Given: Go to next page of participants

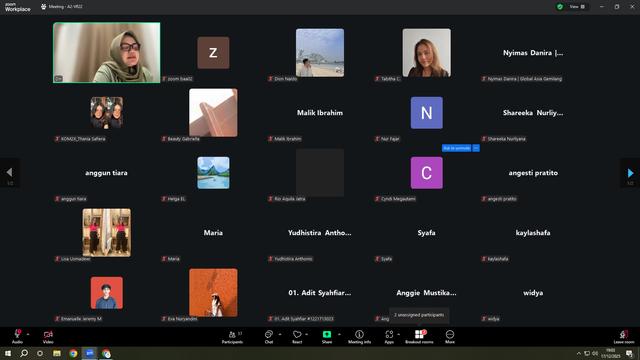Looking at the screenshot, I should (x=630, y=173).
